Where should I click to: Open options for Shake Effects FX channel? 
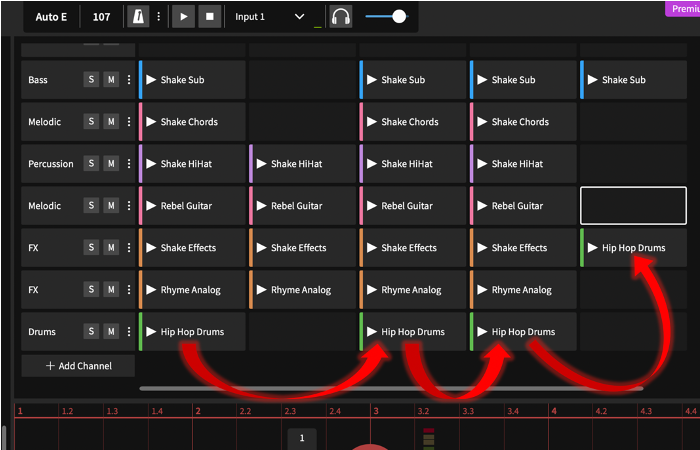(x=129, y=248)
